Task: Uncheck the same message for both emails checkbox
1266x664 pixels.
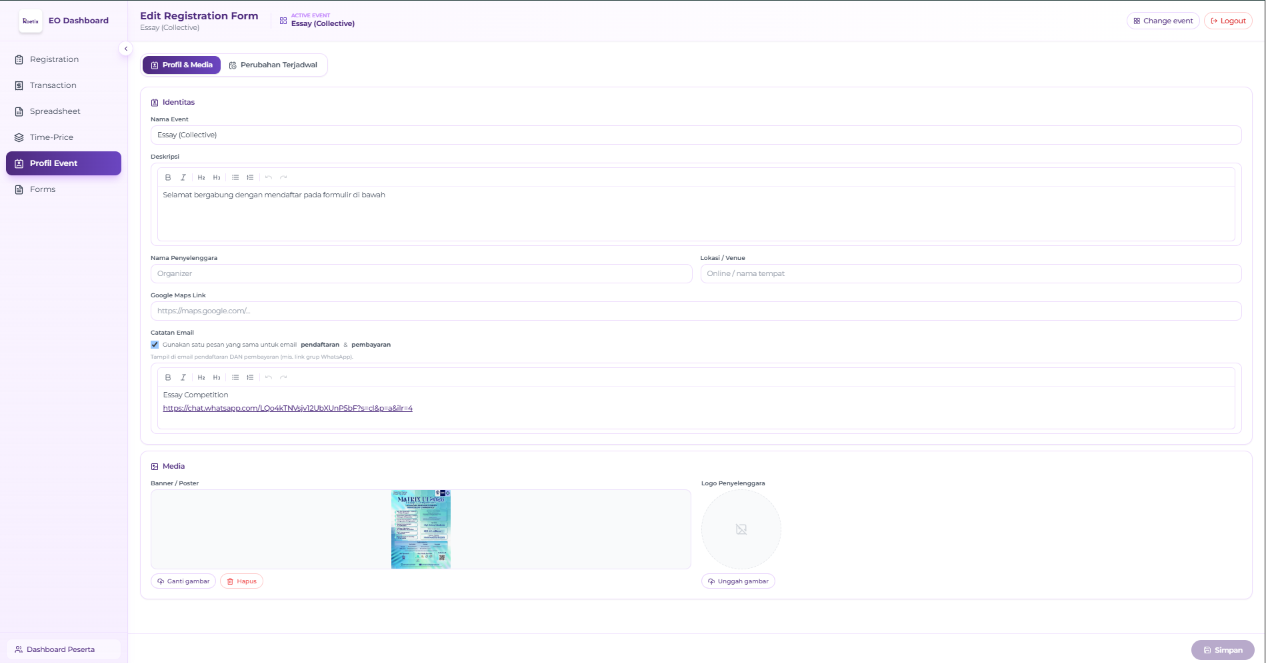Action: 155,344
